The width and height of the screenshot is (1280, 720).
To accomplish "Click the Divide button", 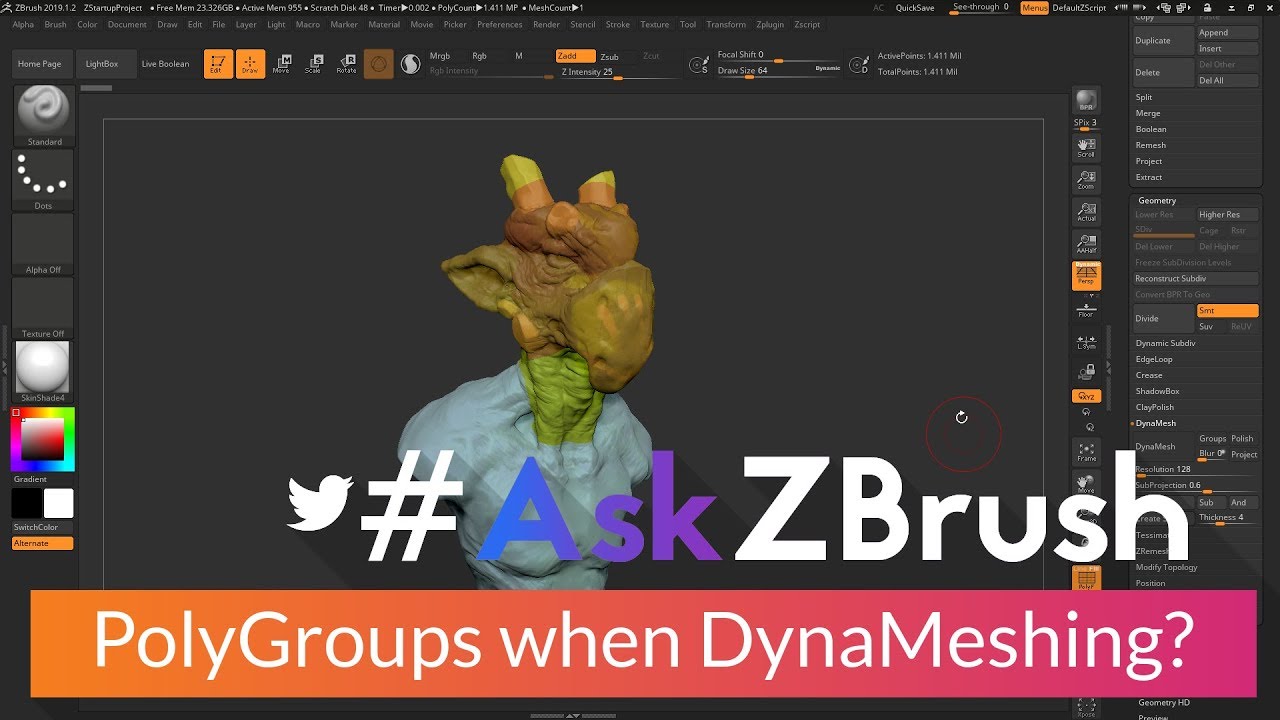I will pyautogui.click(x=1164, y=318).
